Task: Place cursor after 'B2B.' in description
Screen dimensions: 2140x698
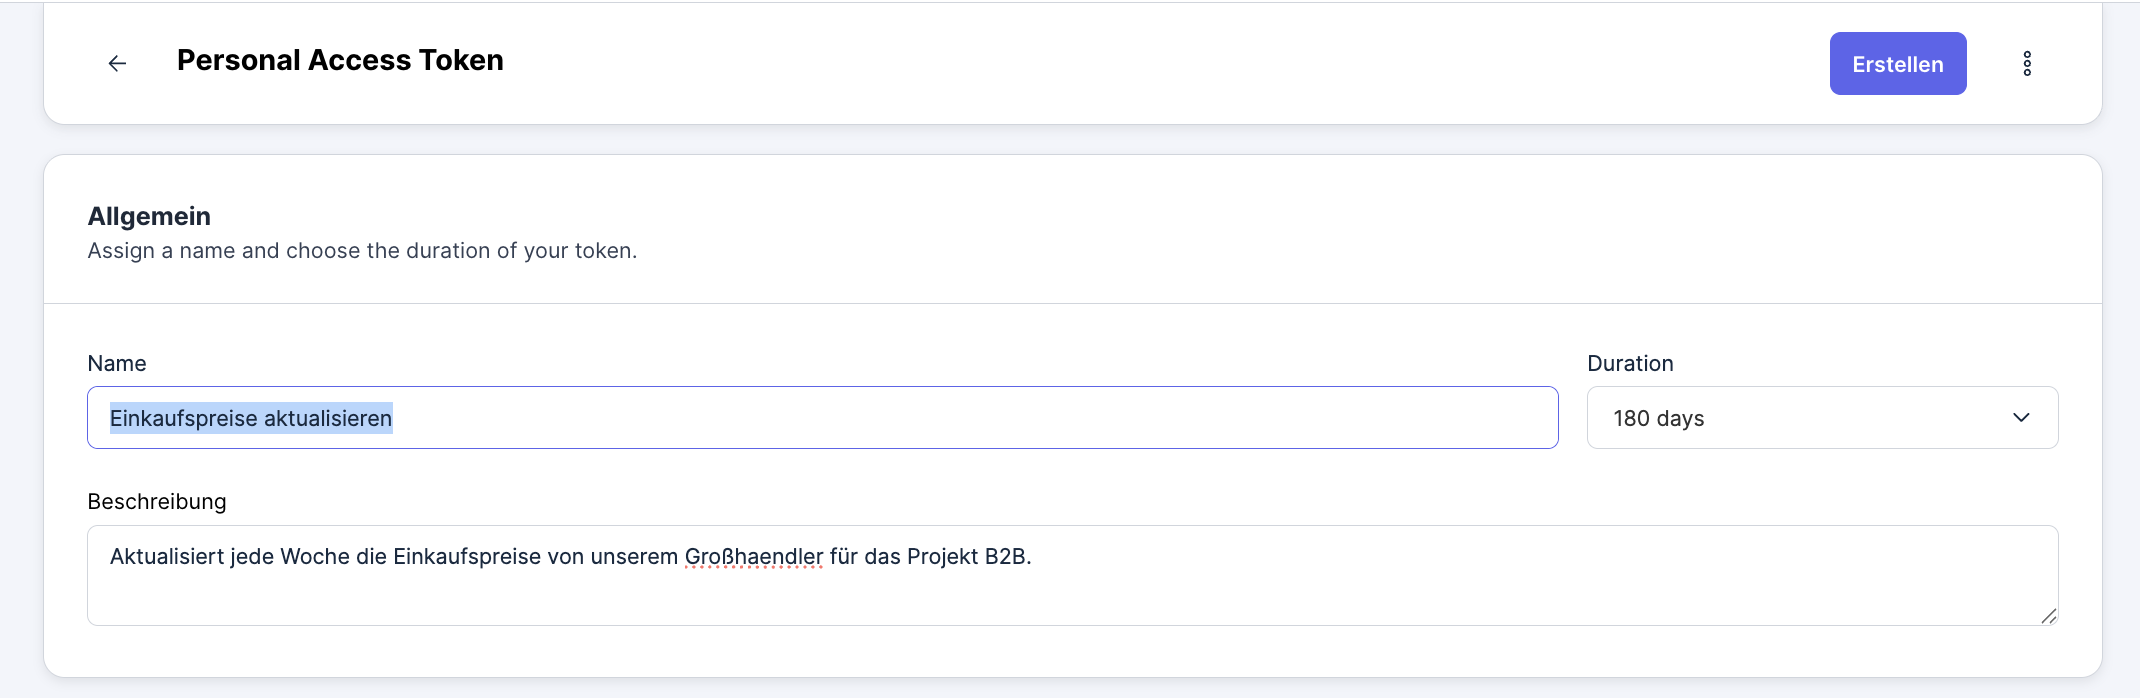Action: point(1033,557)
